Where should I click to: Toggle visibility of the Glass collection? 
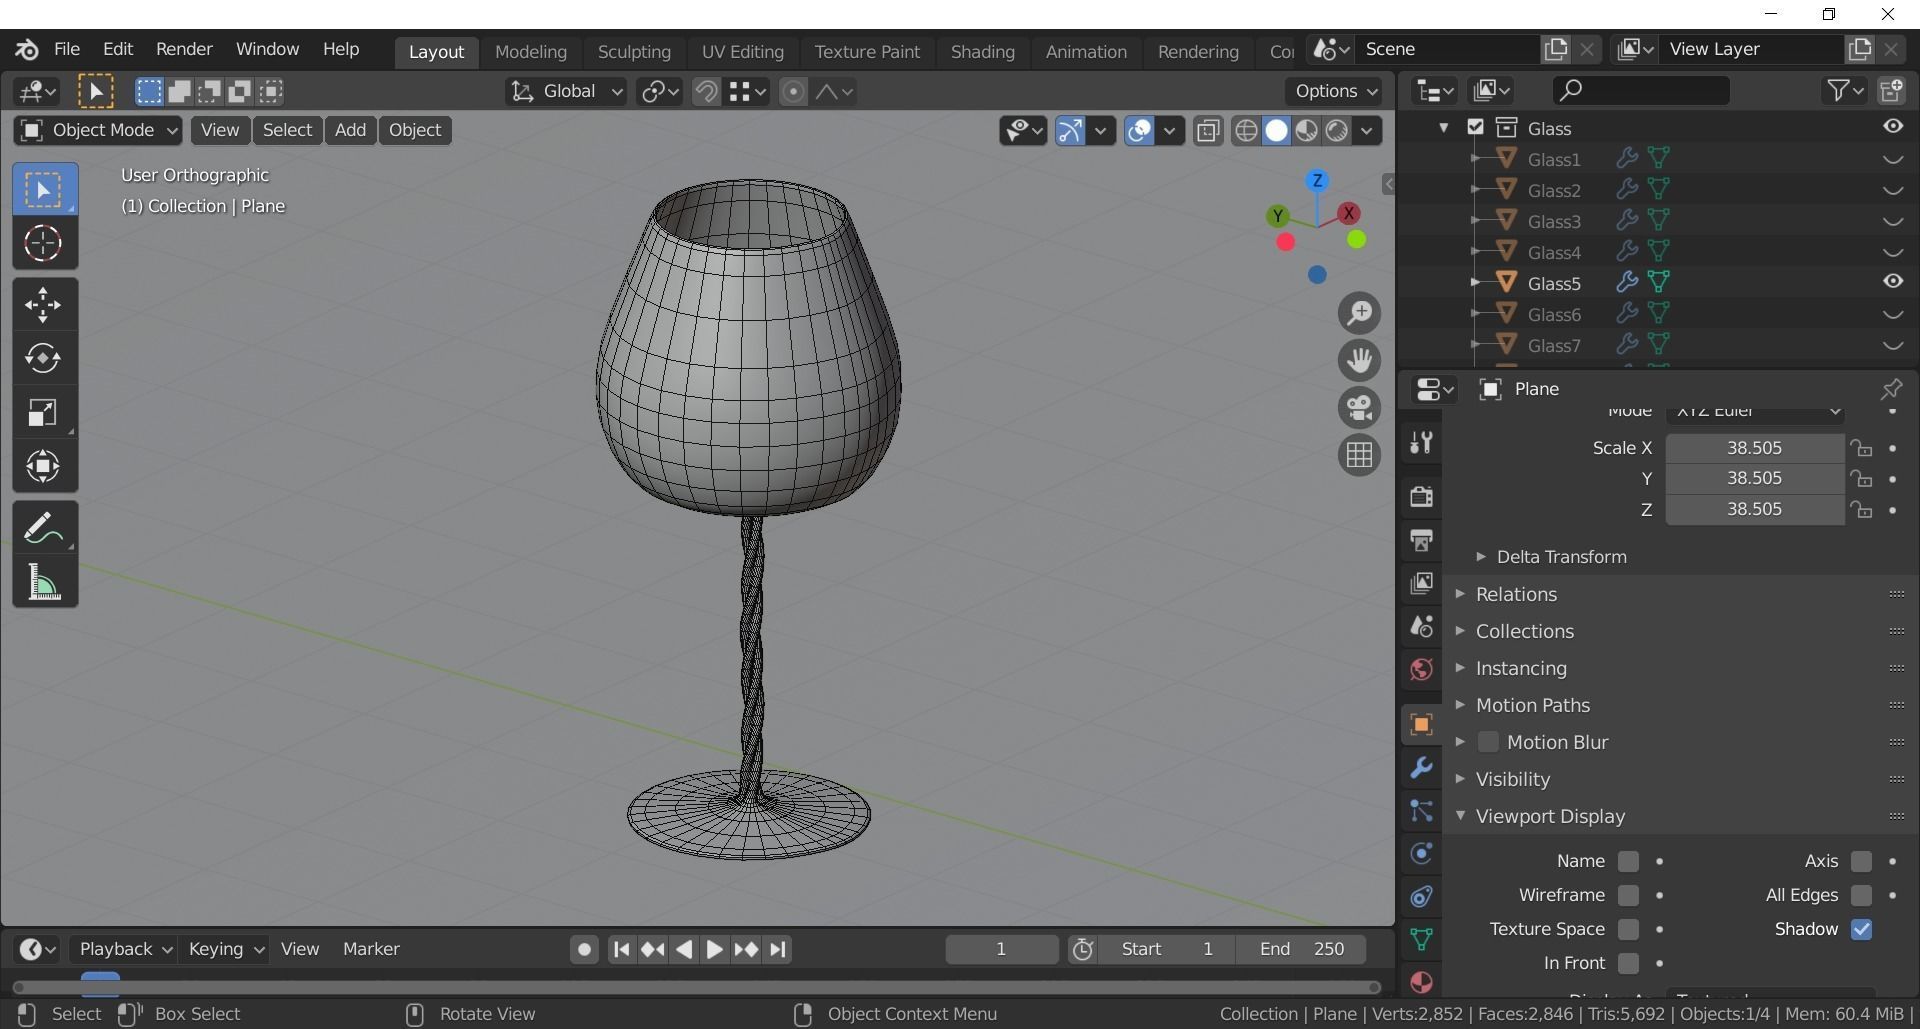(1892, 126)
